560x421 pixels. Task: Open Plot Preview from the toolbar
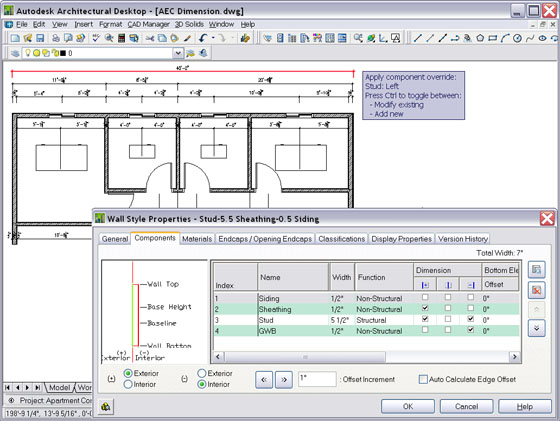[68, 38]
